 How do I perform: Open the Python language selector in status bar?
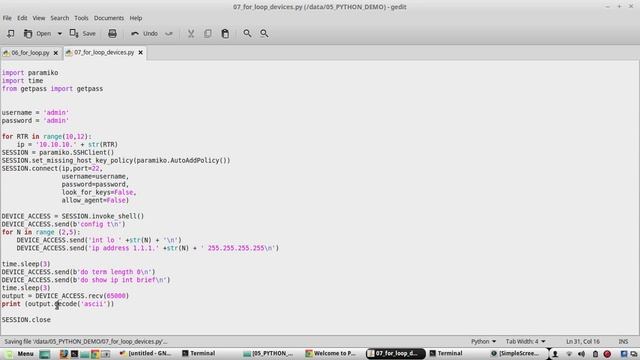pos(483,341)
